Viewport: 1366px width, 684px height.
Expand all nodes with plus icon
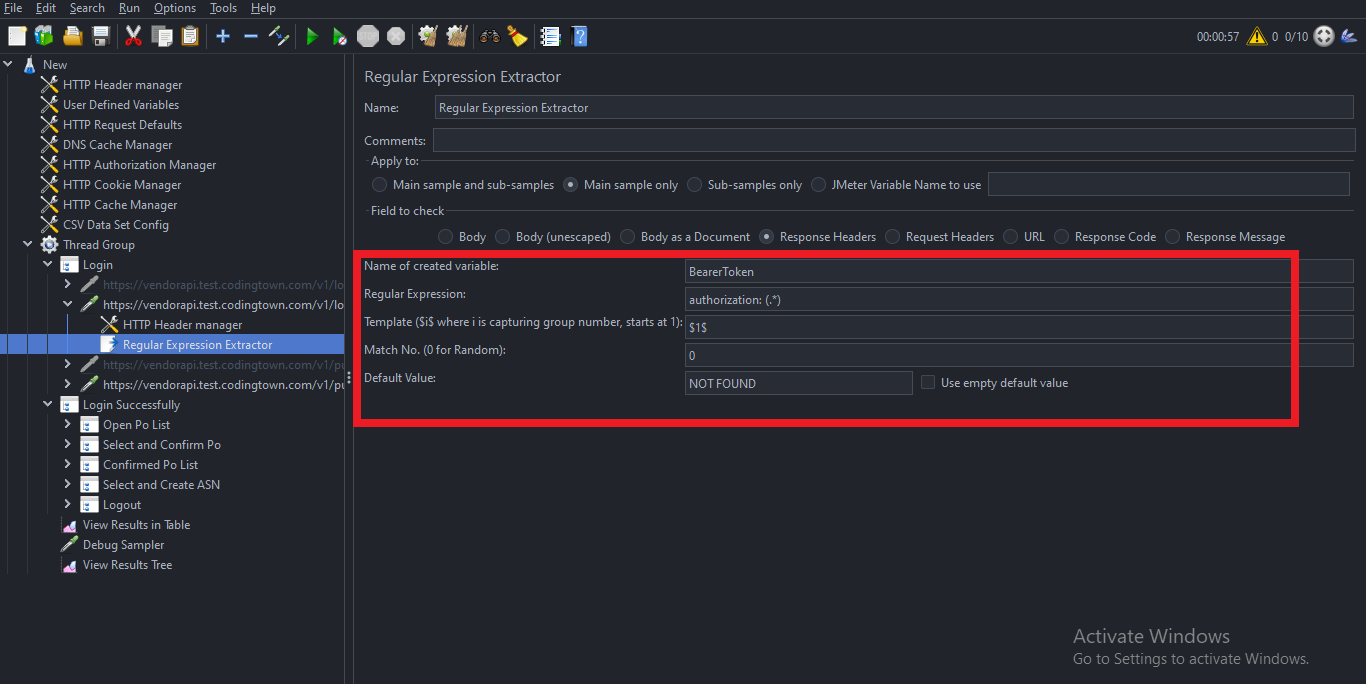222,36
